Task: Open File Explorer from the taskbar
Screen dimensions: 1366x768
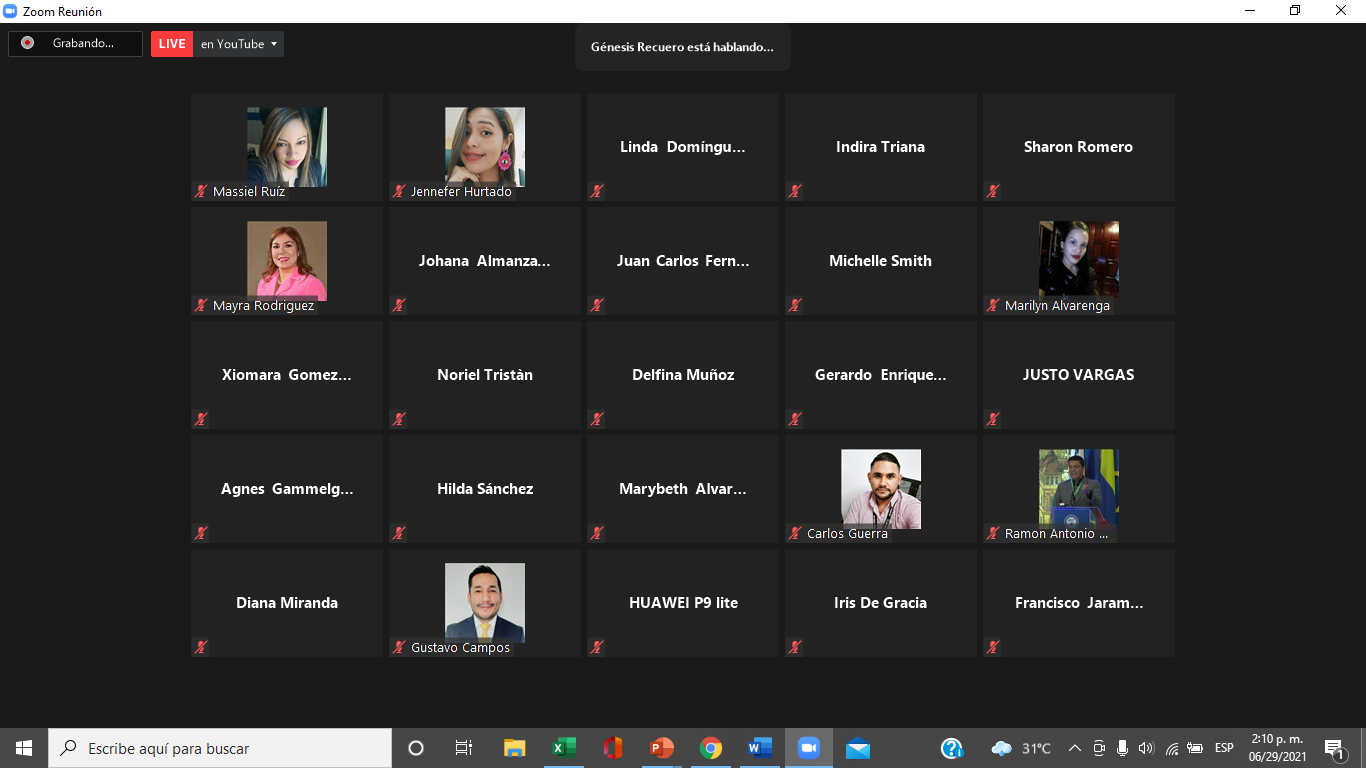Action: coord(514,748)
